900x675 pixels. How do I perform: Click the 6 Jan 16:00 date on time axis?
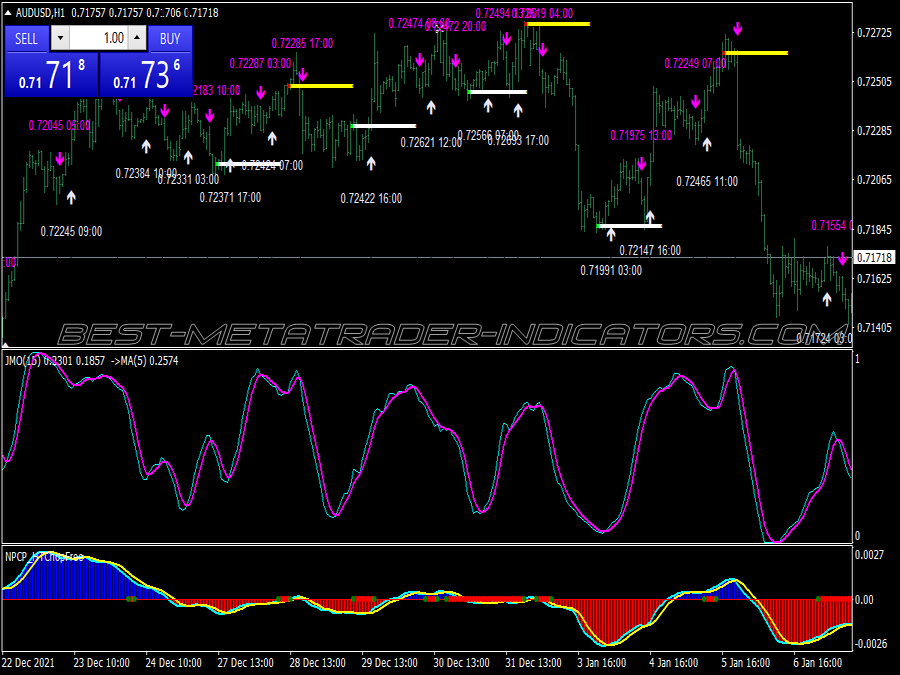click(817, 662)
